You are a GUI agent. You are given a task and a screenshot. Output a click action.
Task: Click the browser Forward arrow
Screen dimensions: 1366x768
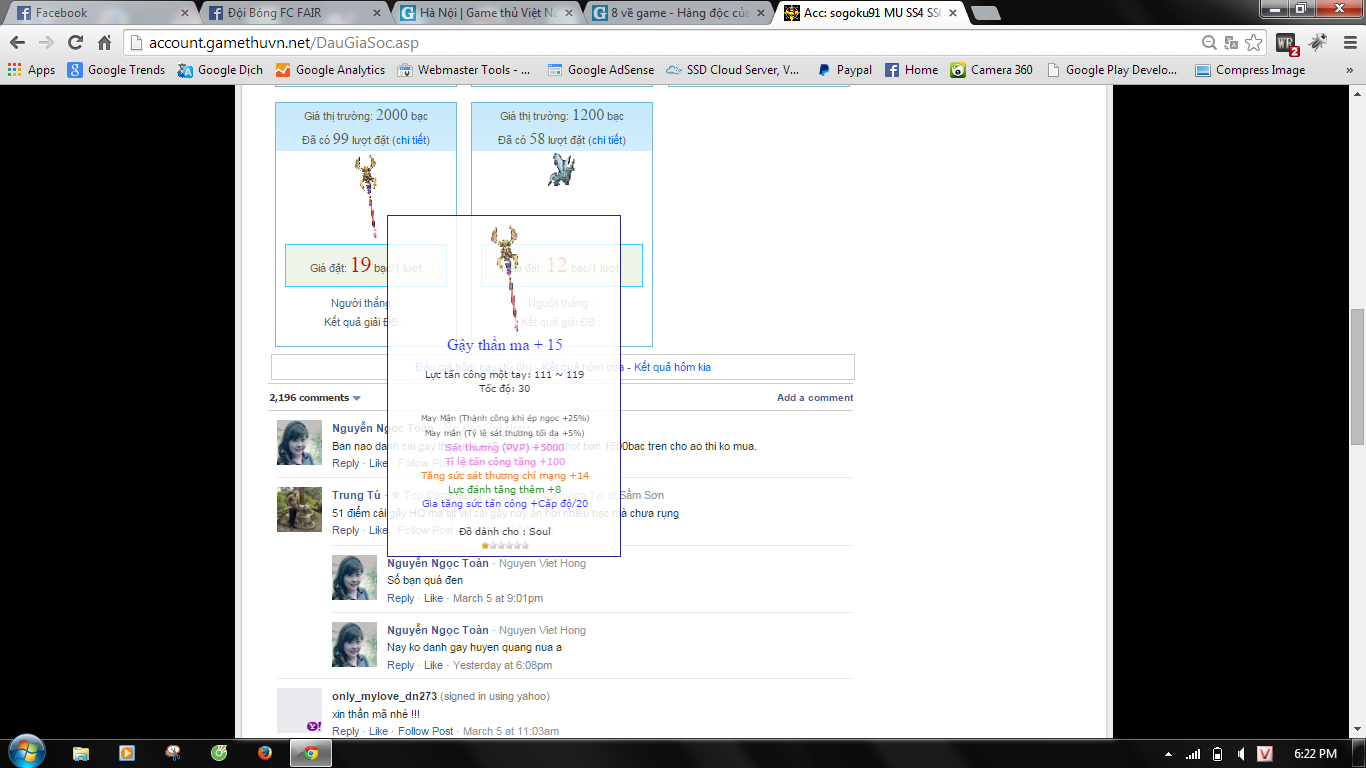tap(46, 43)
